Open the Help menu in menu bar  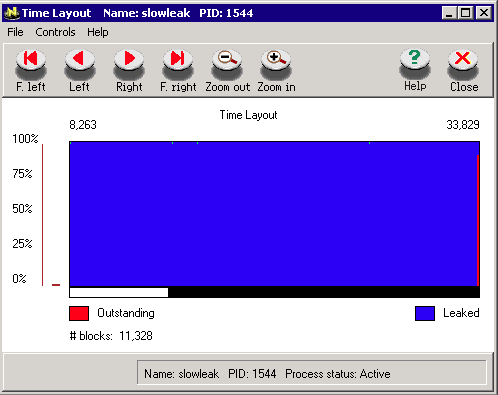pos(98,32)
